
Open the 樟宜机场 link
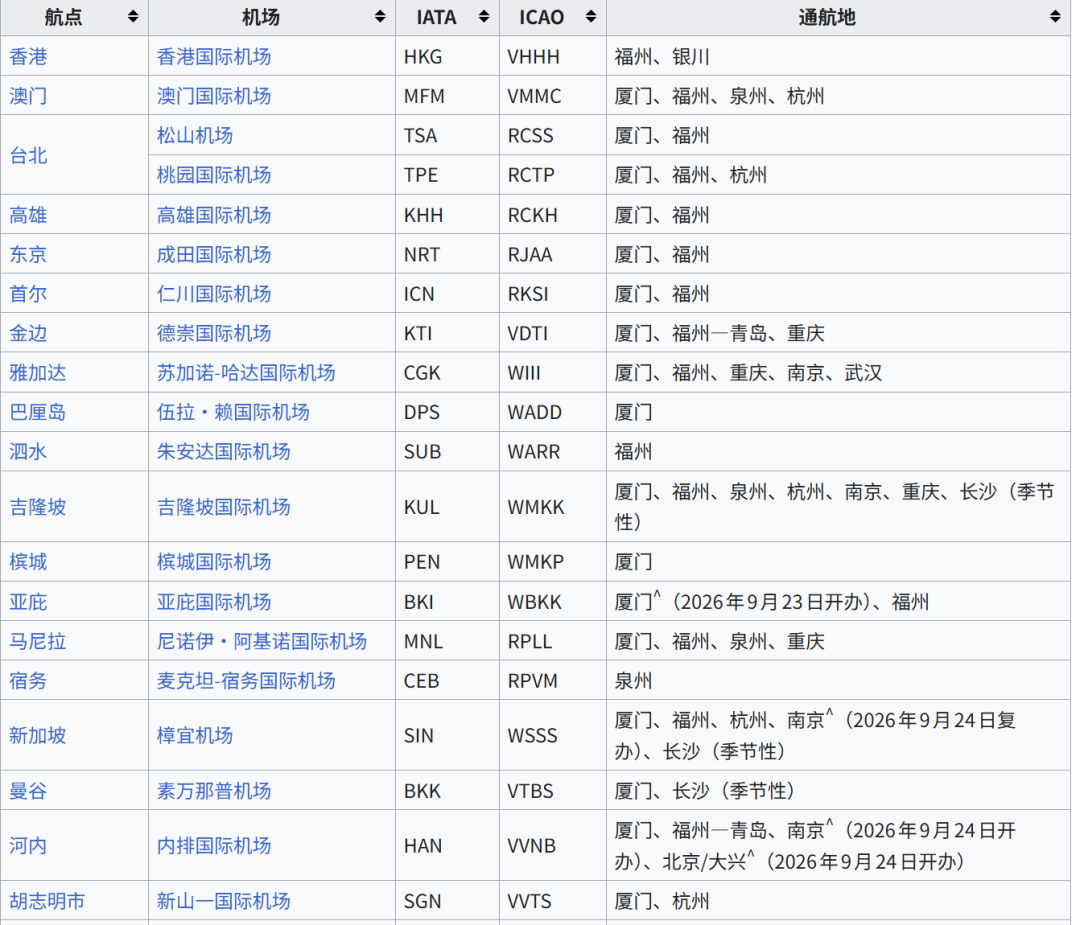(194, 736)
